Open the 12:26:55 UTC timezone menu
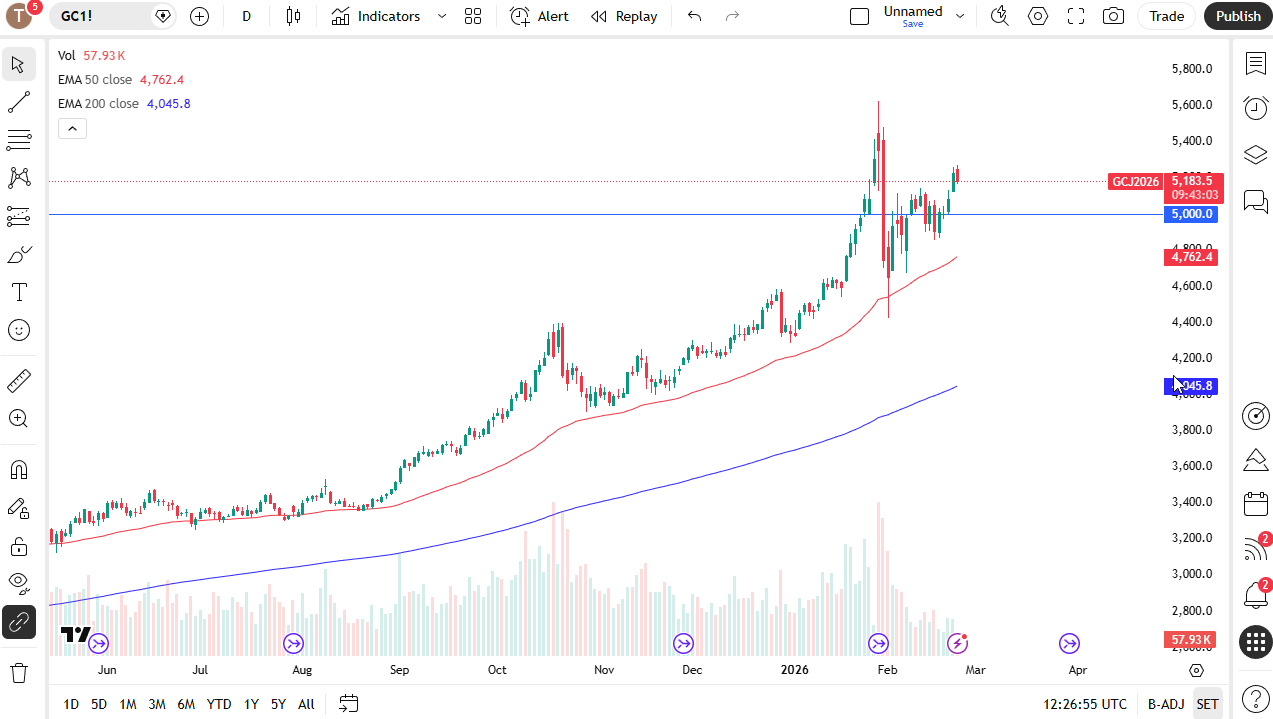 click(1085, 704)
